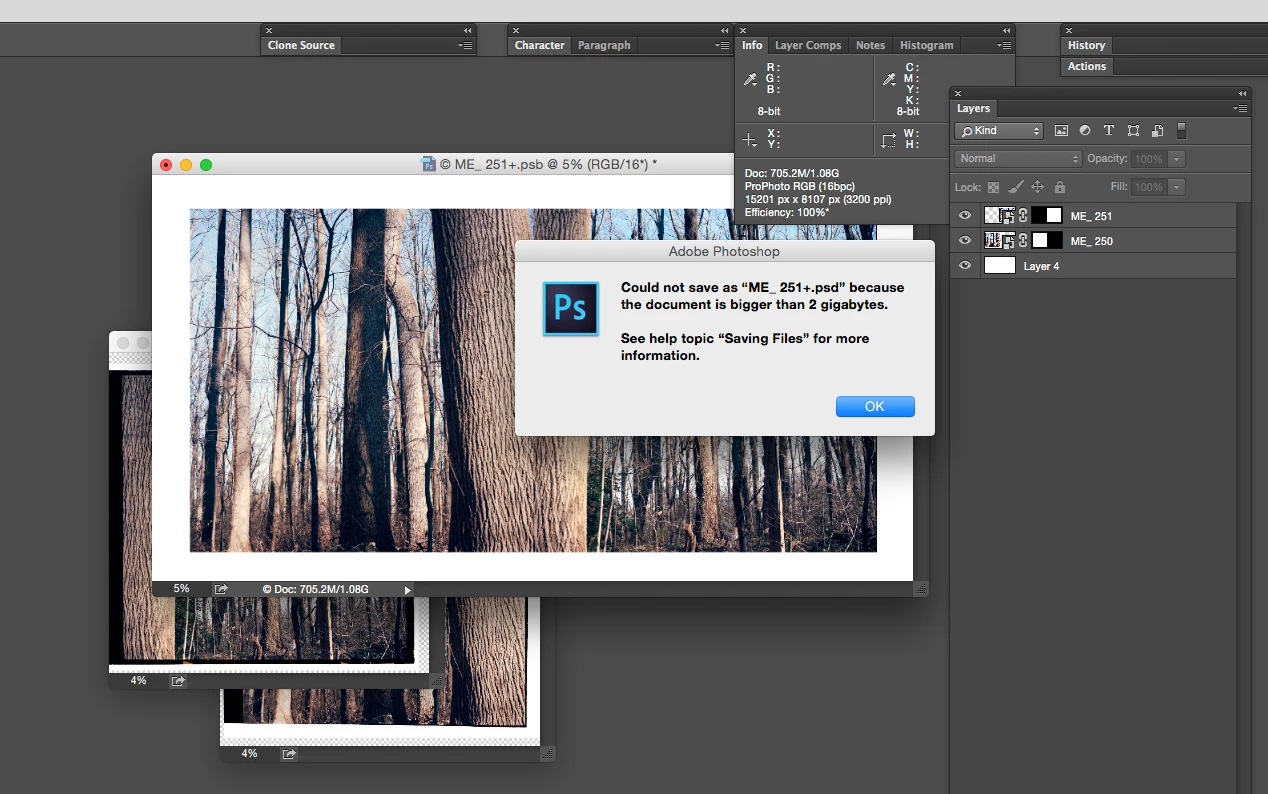The width and height of the screenshot is (1268, 794).
Task: Select the Character tab
Action: 539,45
